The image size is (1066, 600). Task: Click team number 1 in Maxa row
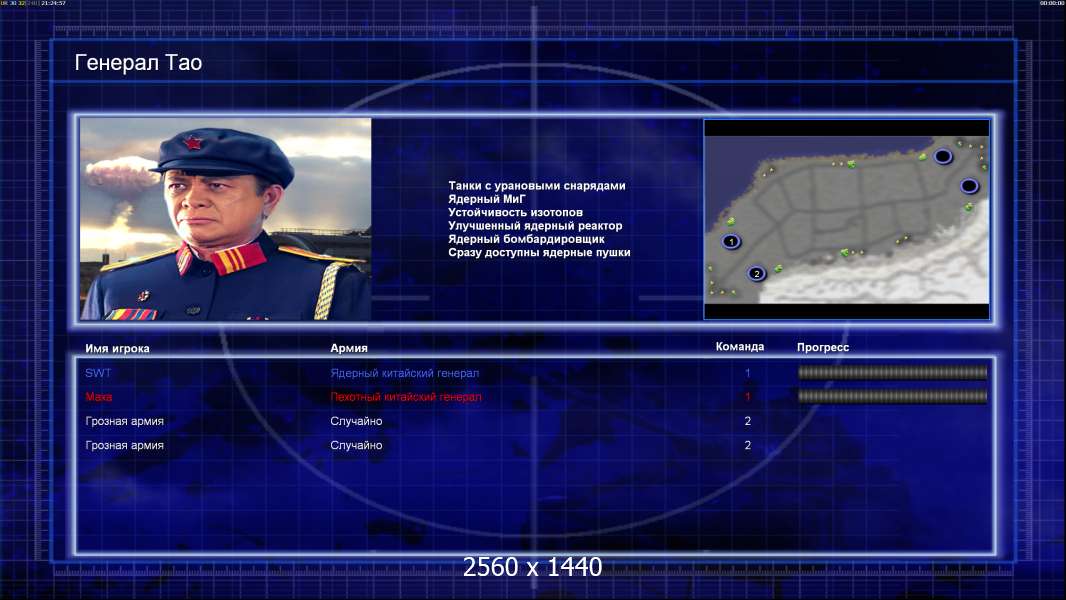pyautogui.click(x=747, y=397)
